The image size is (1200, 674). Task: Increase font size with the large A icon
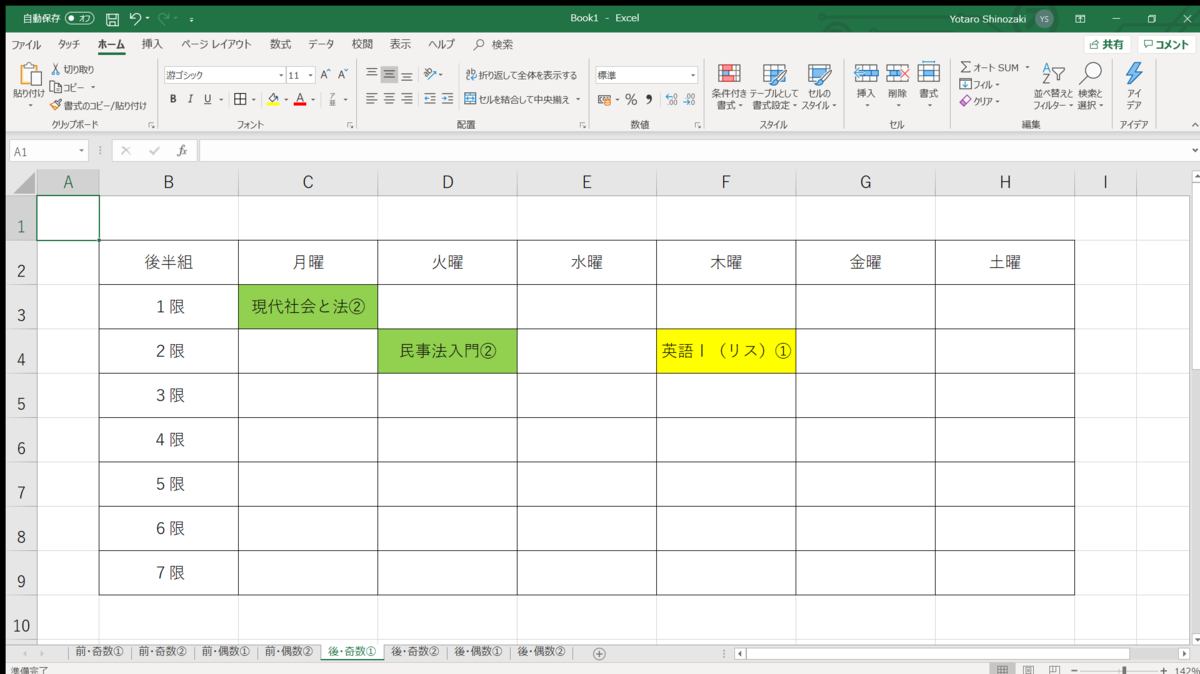325,75
